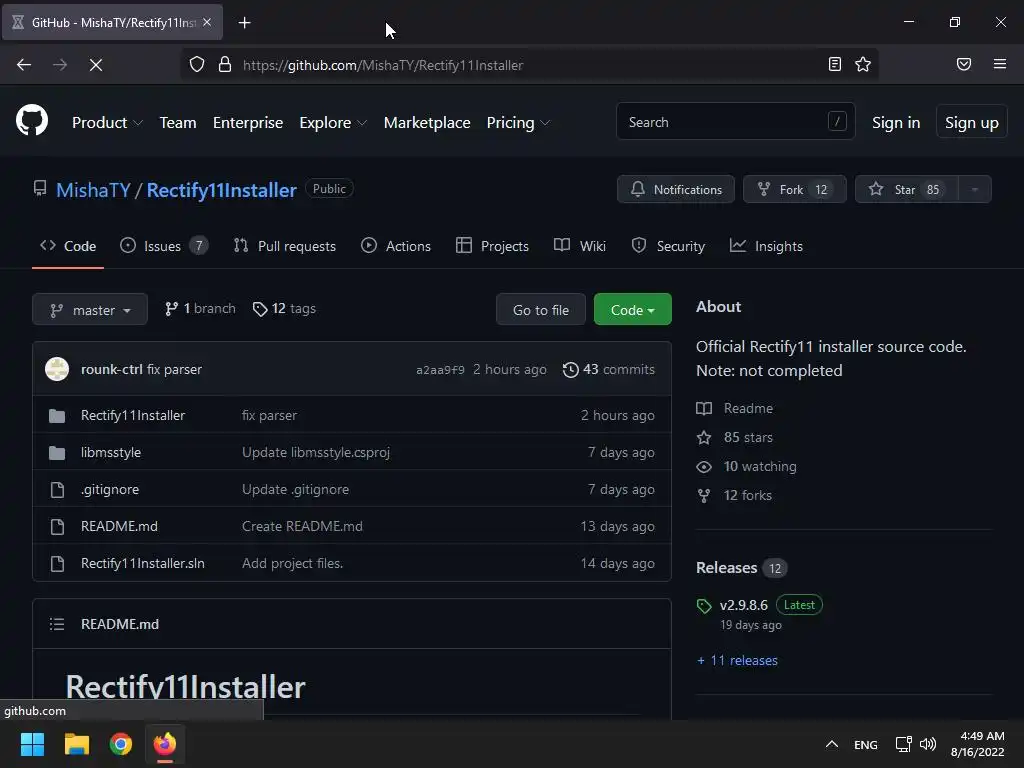Screen dimensions: 1024x768
Task: Click rounk-ctrl avatar image
Action: coord(57,369)
